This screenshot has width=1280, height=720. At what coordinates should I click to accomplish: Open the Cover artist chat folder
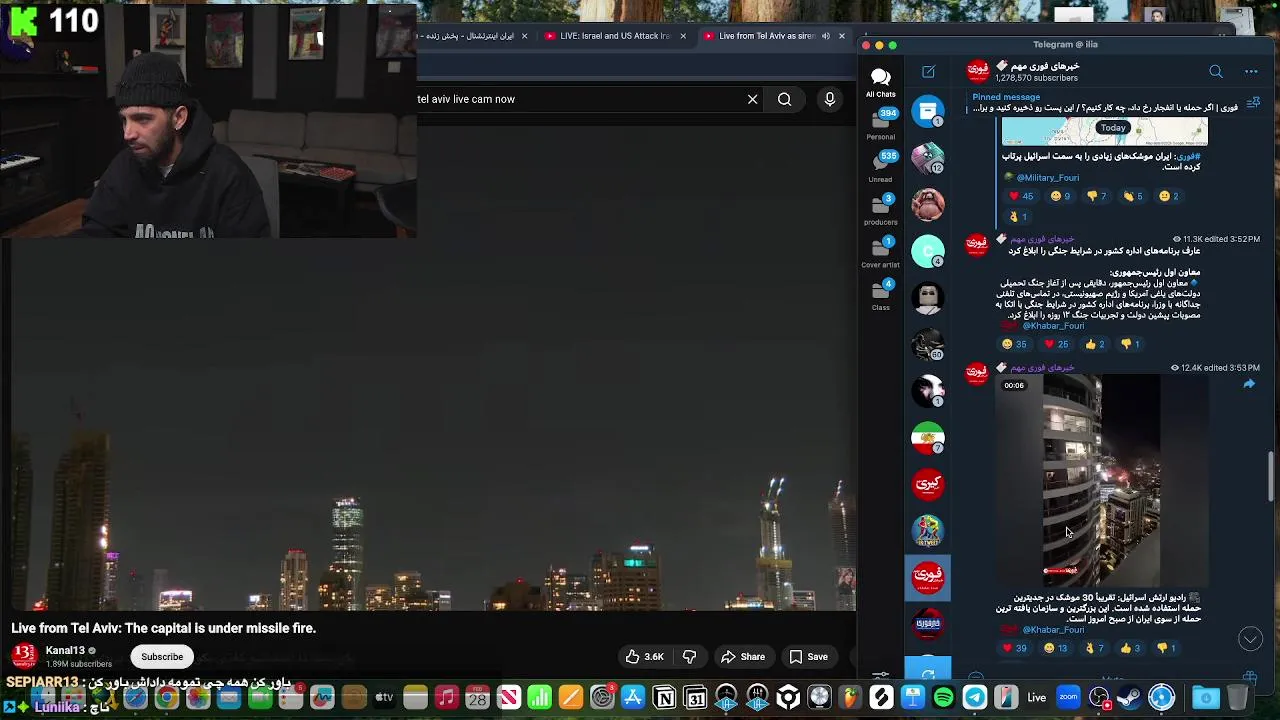click(880, 252)
